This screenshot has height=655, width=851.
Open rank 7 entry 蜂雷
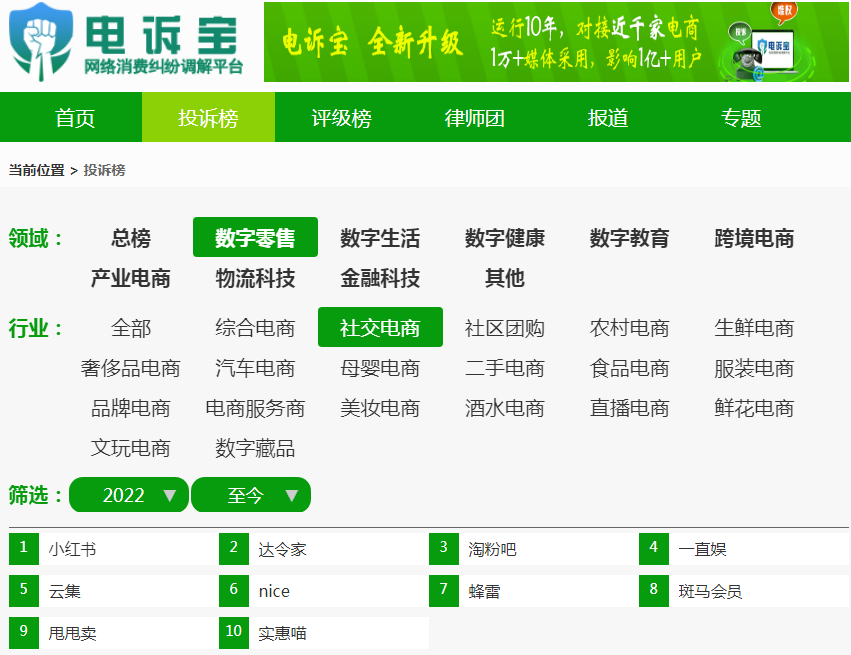pos(533,591)
